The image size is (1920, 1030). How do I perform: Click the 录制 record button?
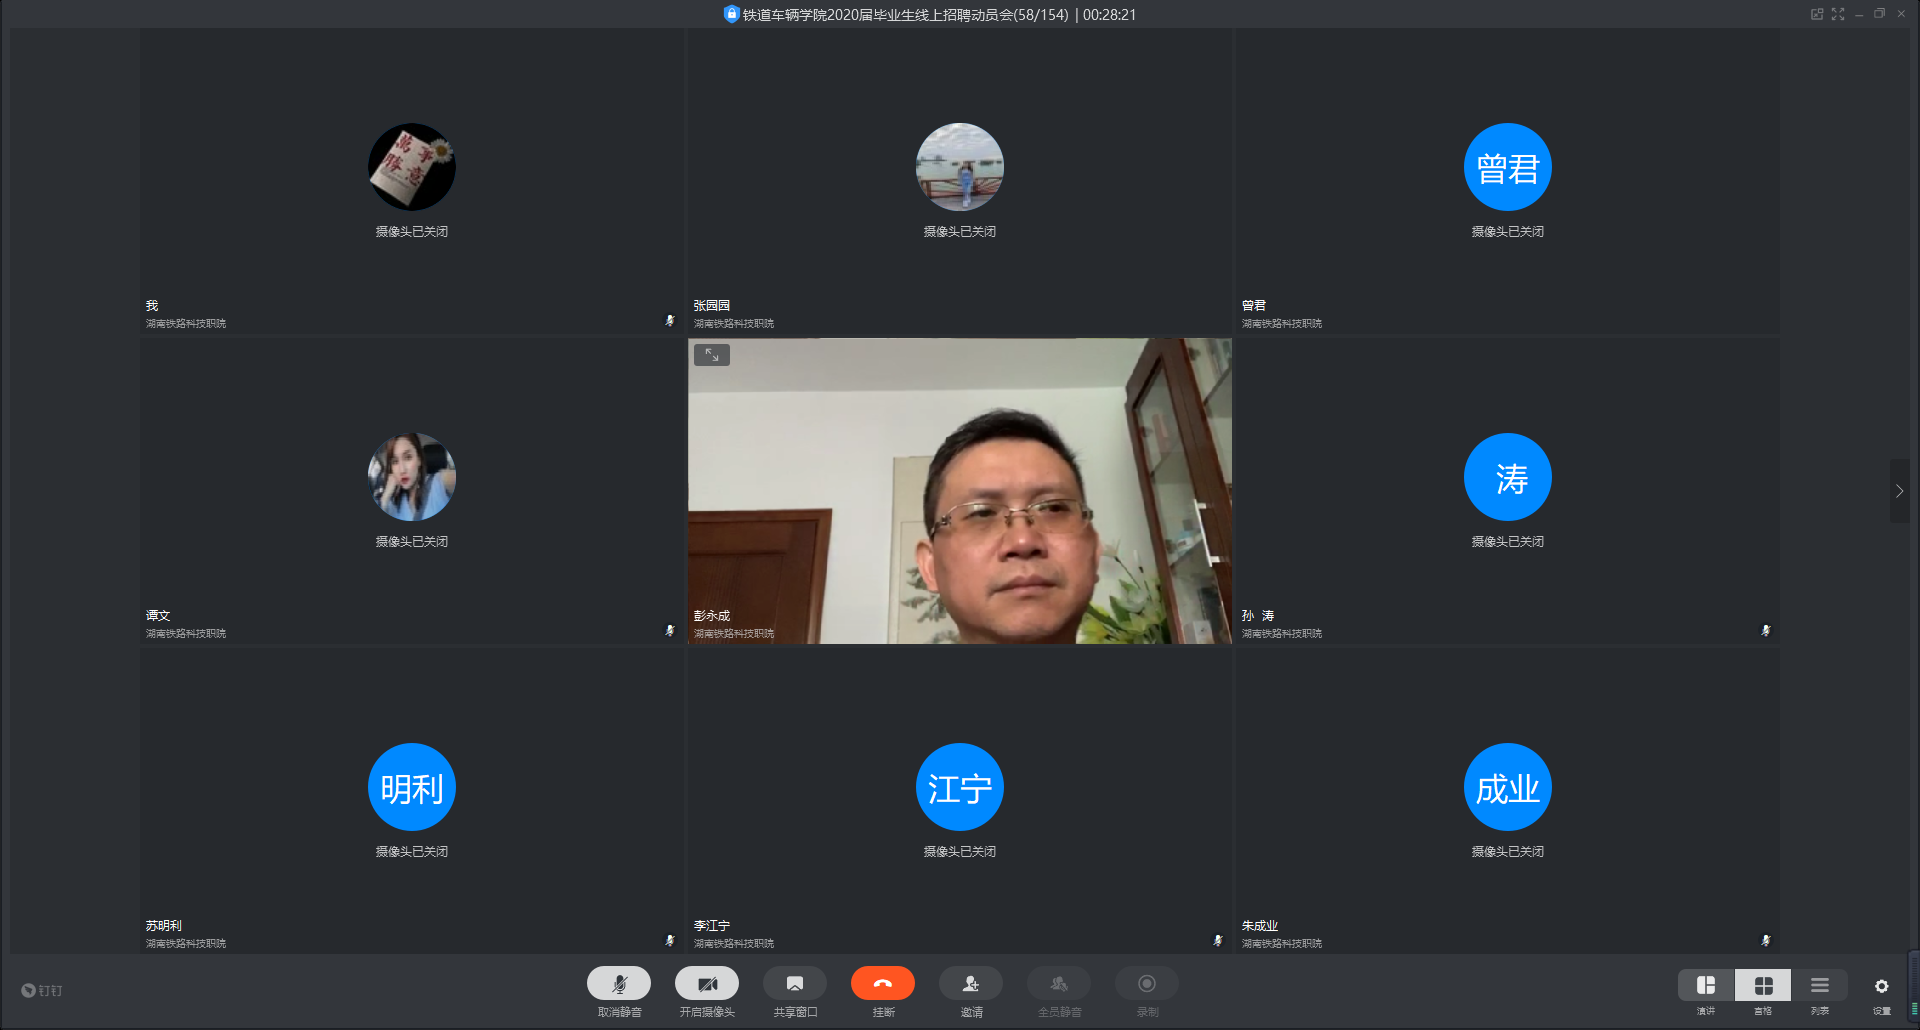1147,984
